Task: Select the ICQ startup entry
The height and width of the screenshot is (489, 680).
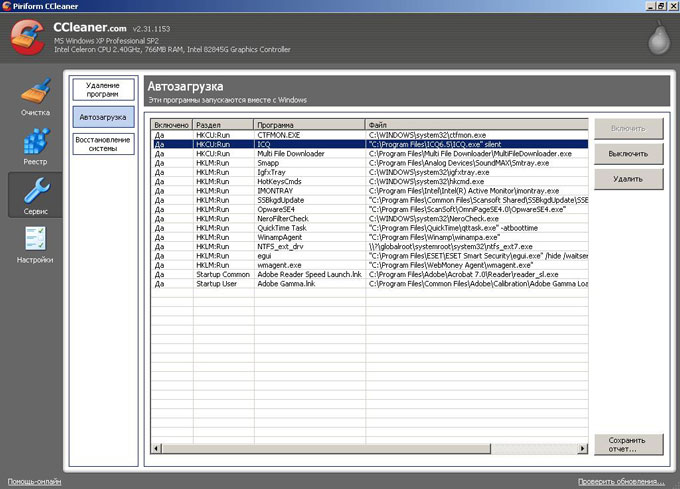Action: [369, 144]
